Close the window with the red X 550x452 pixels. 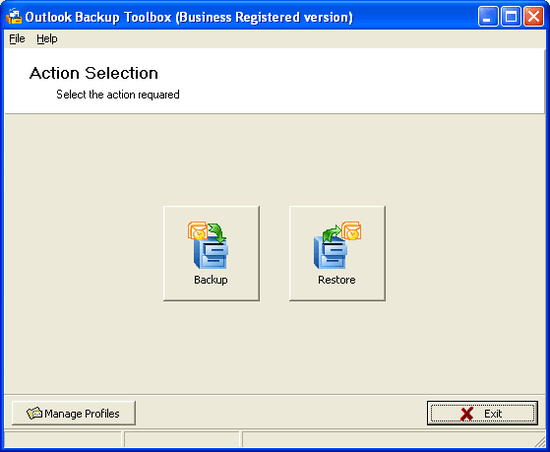pyautogui.click(x=534, y=16)
